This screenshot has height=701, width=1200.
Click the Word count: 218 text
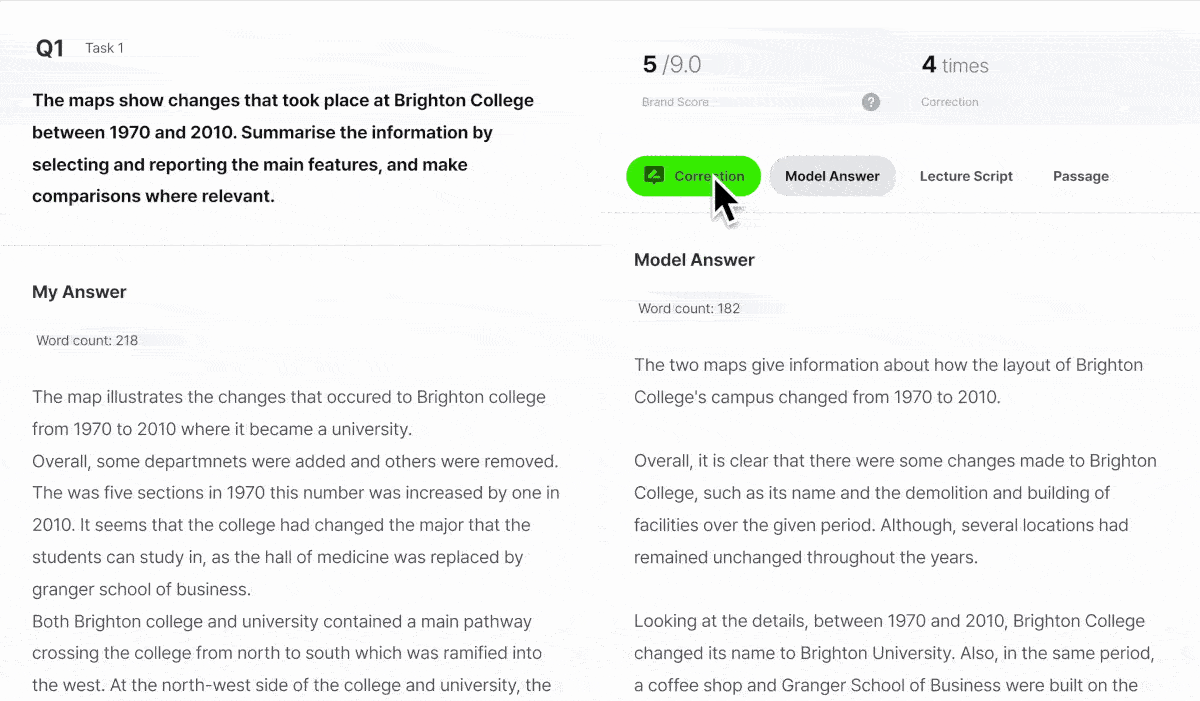(87, 340)
